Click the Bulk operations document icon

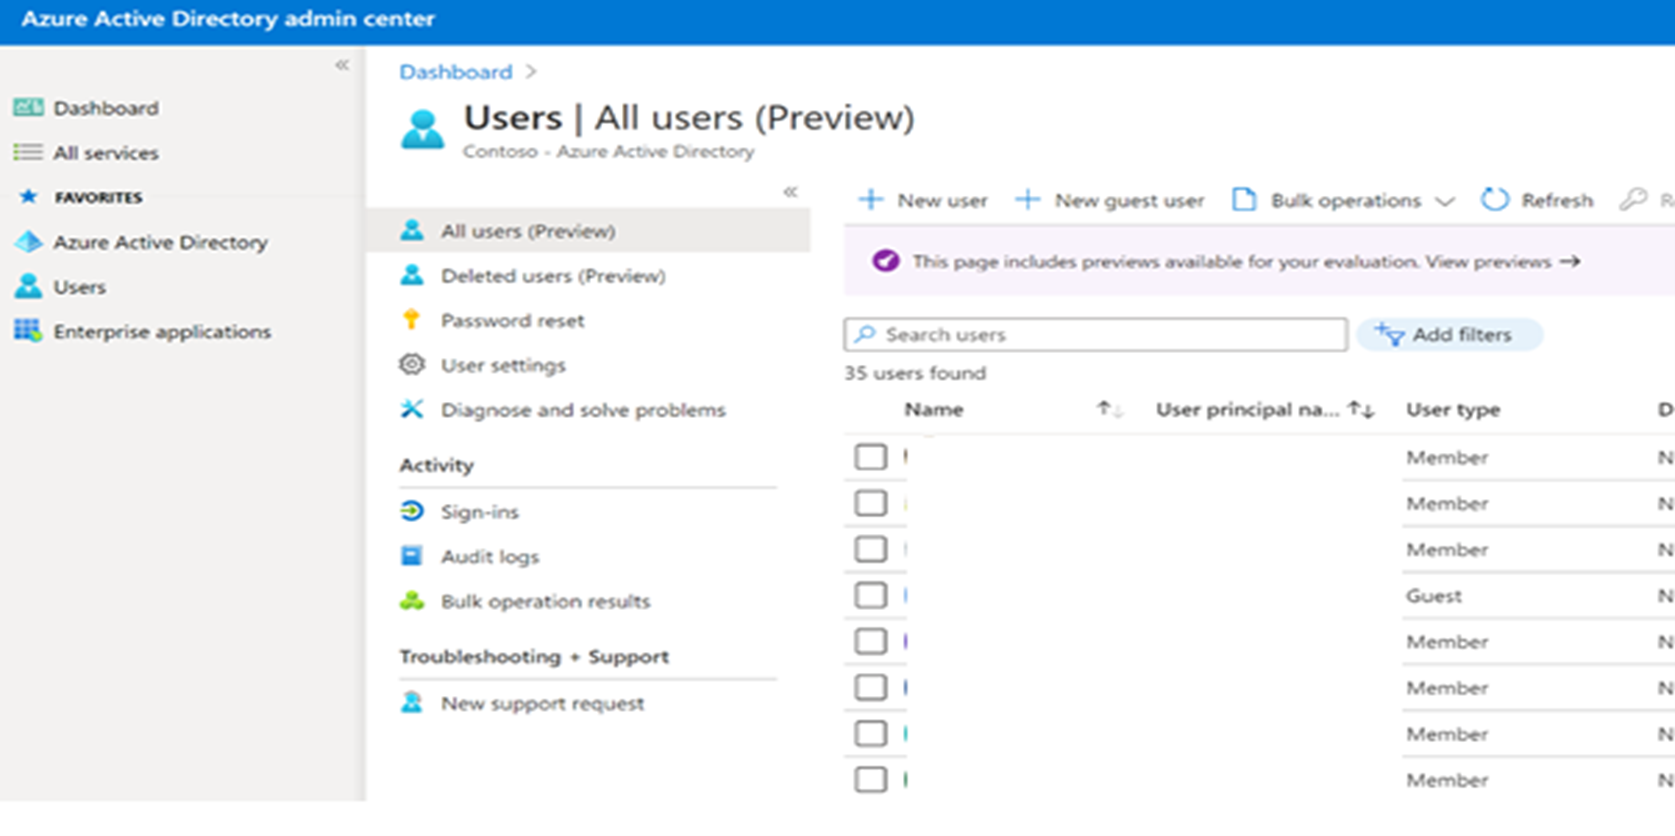tap(1243, 200)
